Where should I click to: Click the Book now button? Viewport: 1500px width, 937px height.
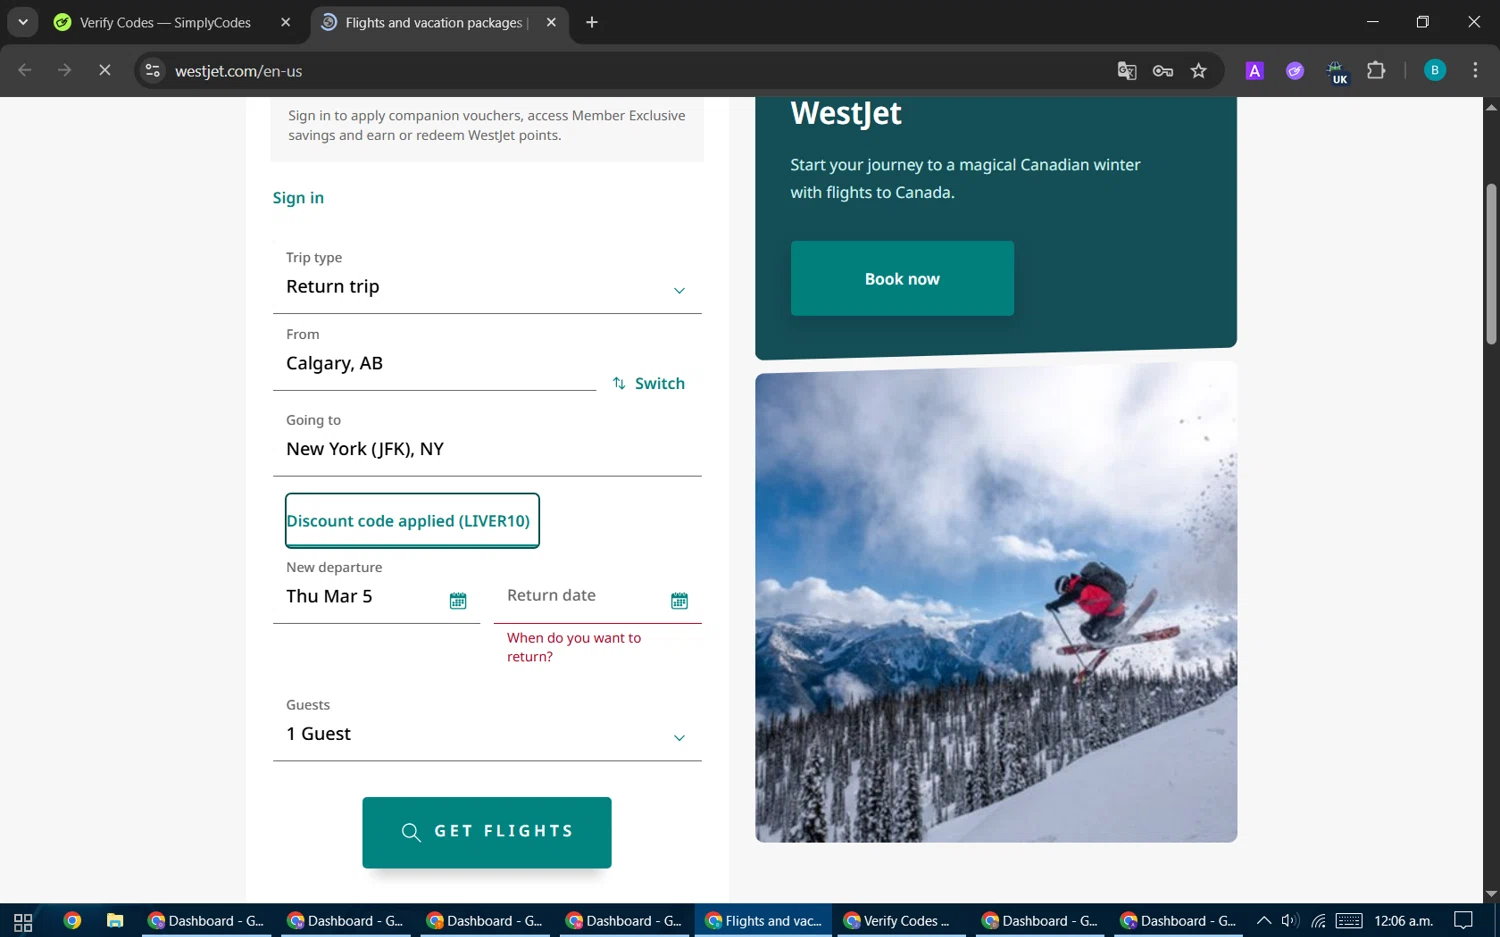pyautogui.click(x=902, y=279)
